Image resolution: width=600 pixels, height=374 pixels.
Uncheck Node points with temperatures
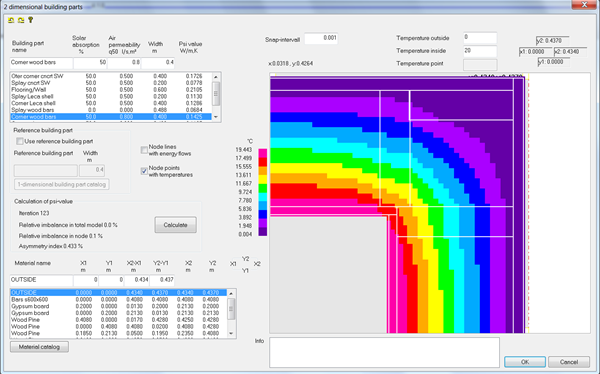point(144,171)
